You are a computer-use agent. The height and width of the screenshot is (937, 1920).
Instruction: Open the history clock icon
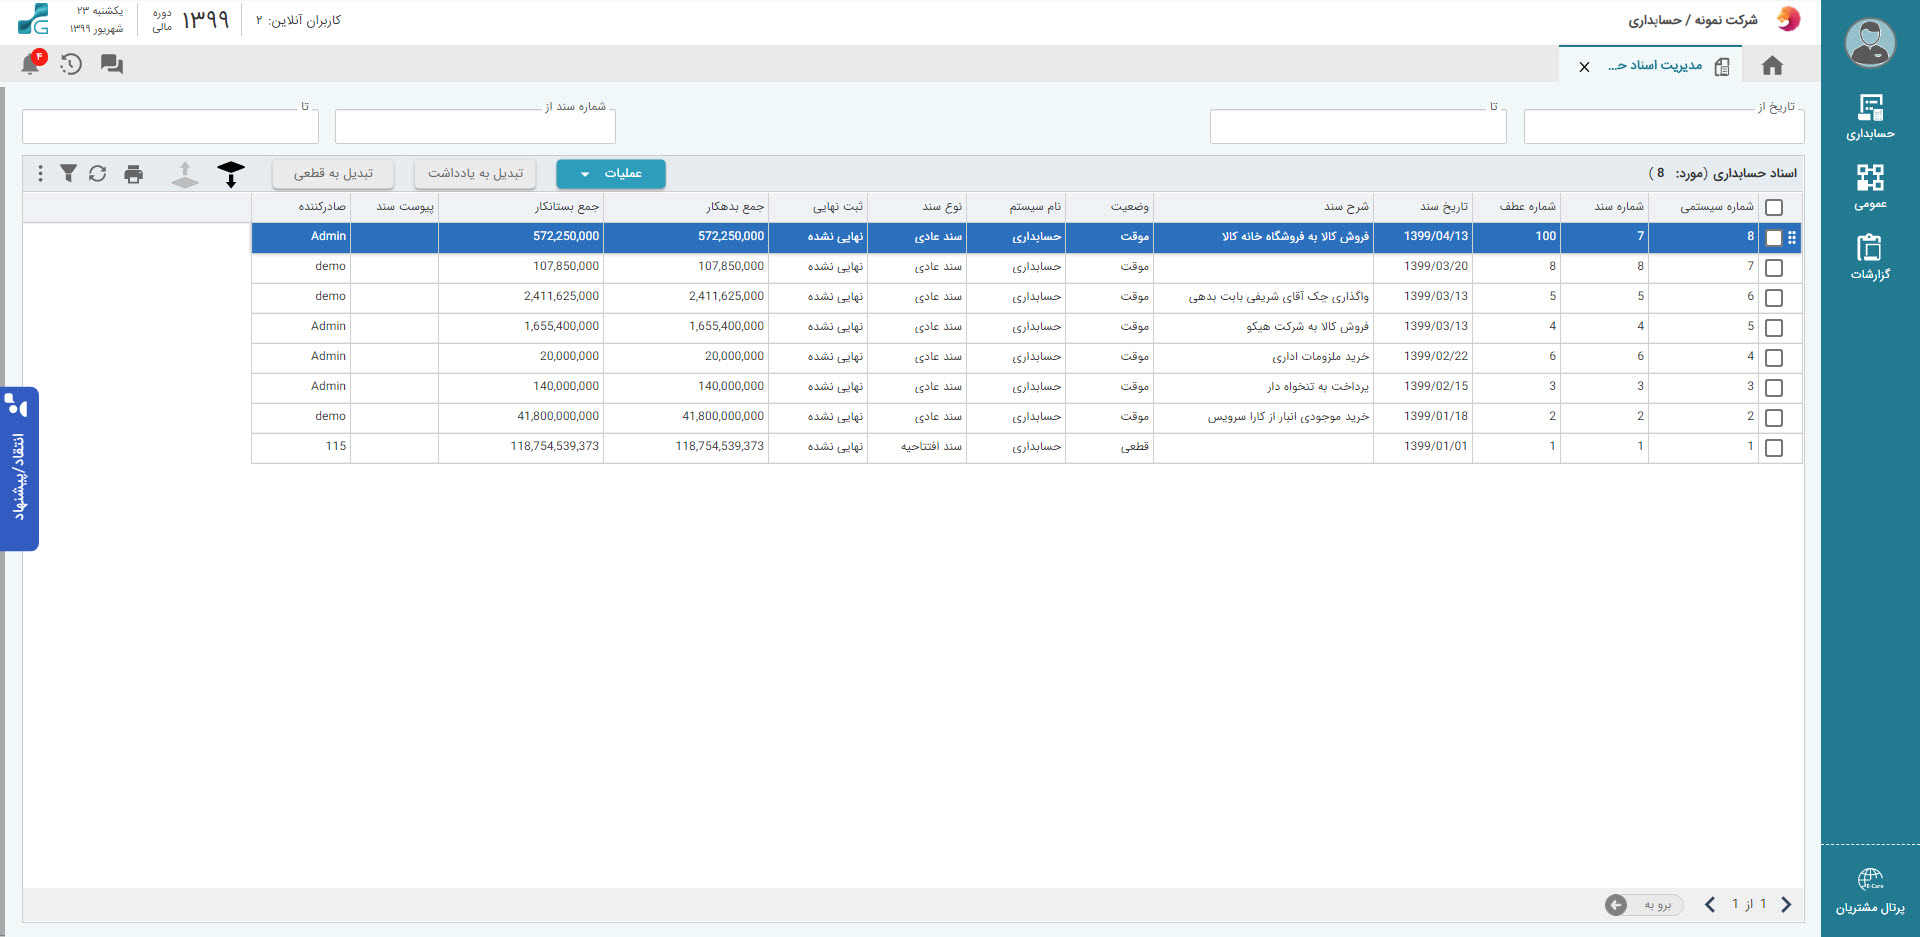[x=71, y=64]
